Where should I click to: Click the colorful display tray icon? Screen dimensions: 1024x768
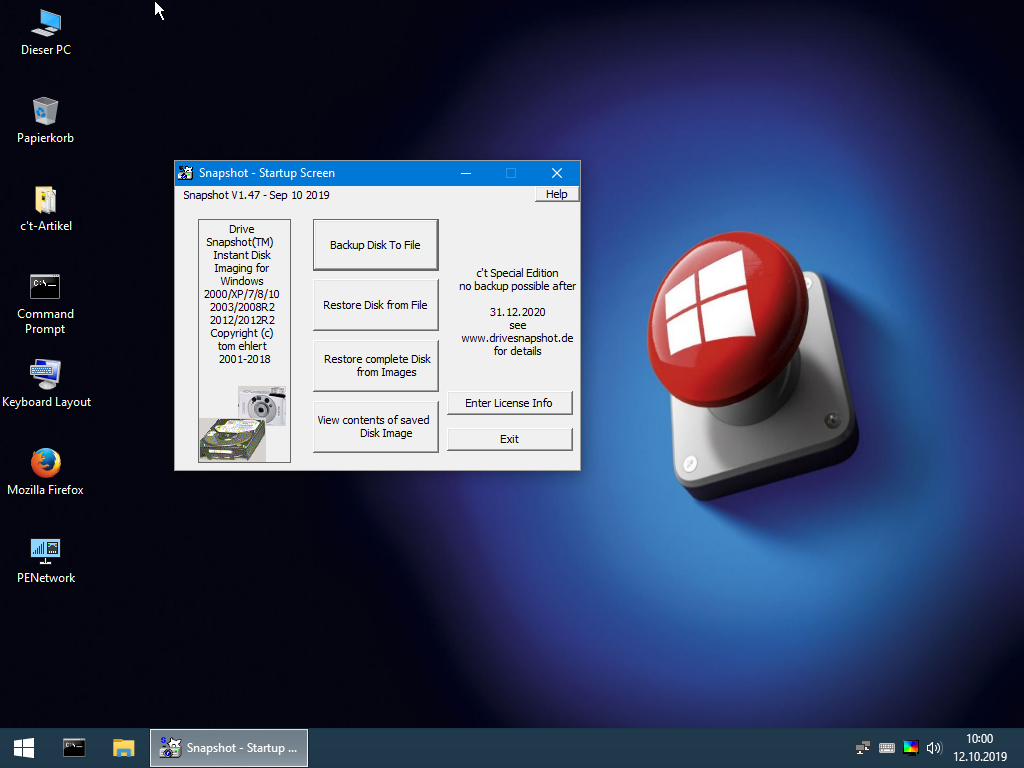point(910,747)
